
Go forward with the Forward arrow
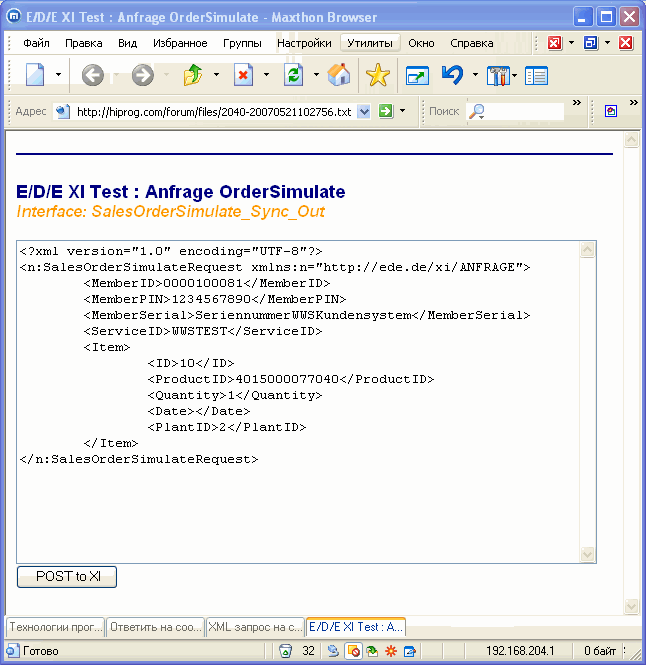pyautogui.click(x=143, y=75)
